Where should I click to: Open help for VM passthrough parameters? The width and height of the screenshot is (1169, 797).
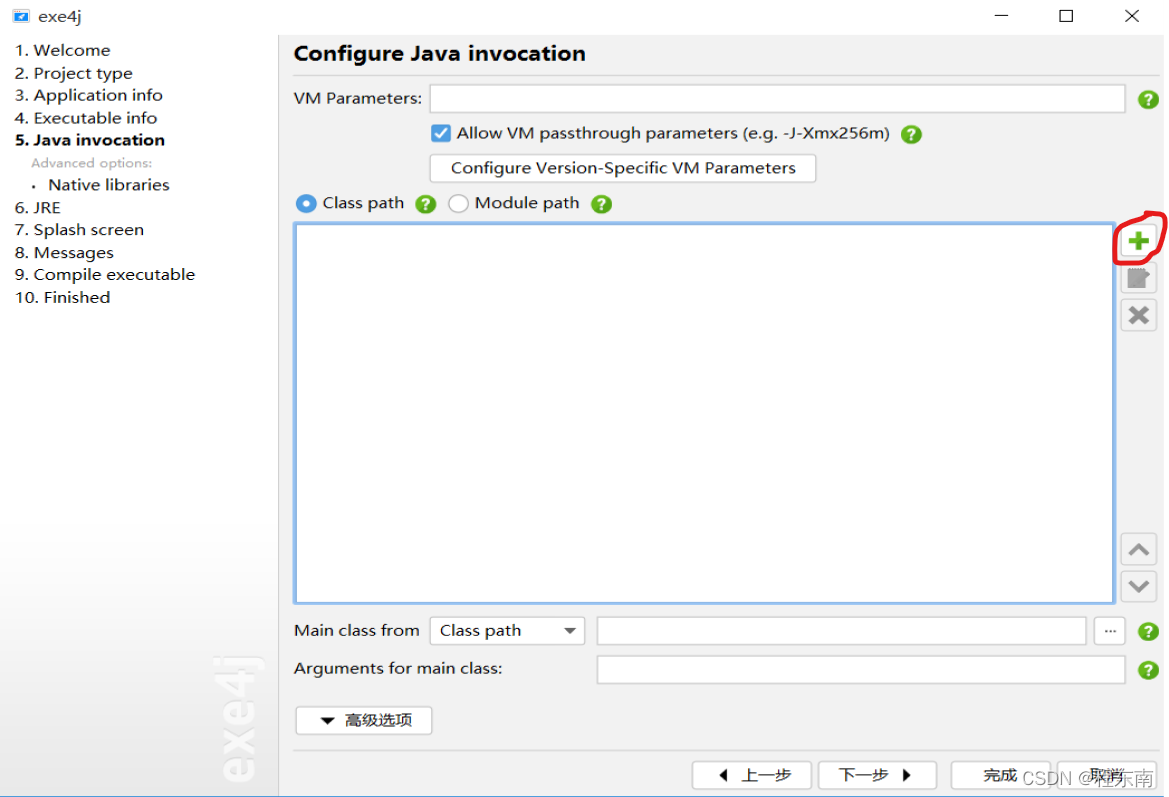point(911,134)
